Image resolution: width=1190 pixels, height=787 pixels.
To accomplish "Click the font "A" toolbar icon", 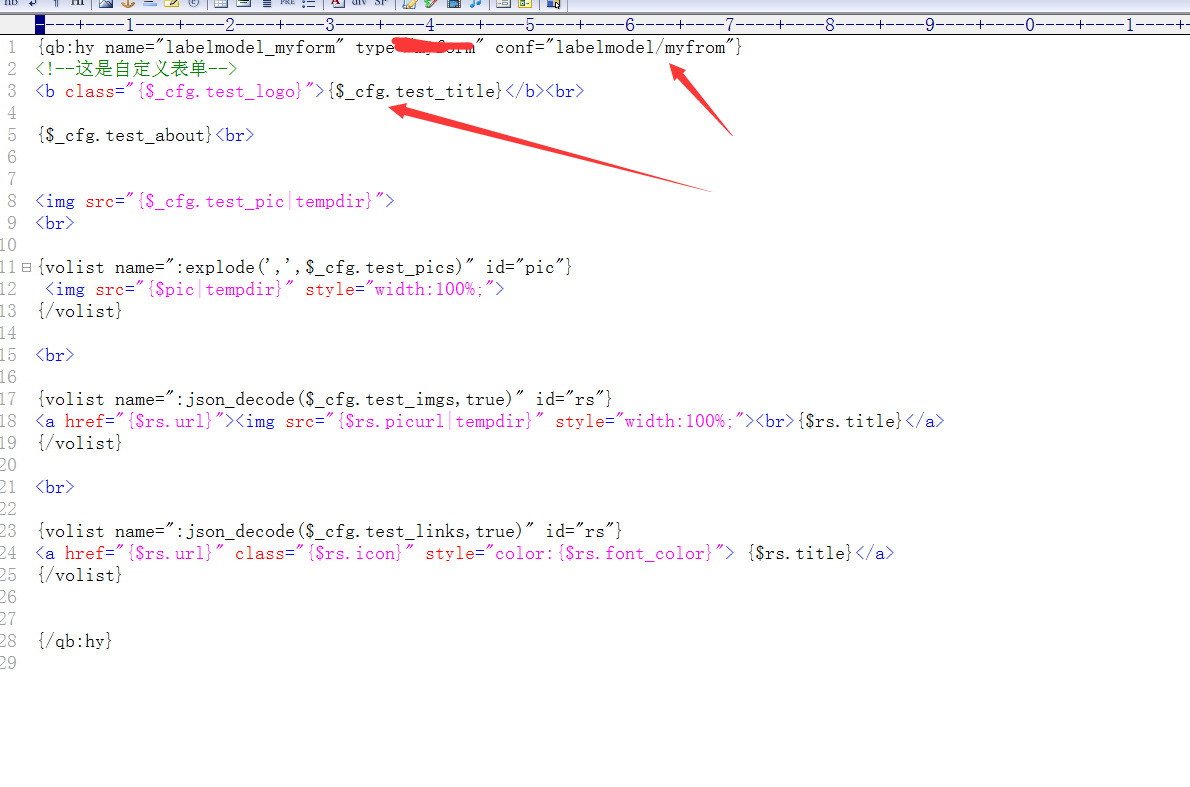I will [337, 3].
